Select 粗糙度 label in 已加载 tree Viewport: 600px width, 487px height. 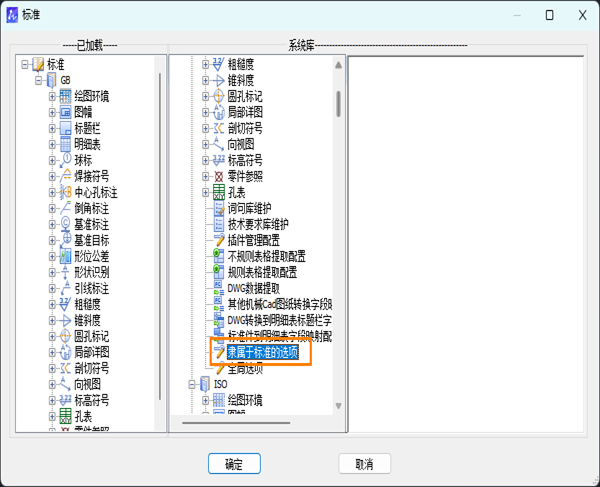(88, 305)
